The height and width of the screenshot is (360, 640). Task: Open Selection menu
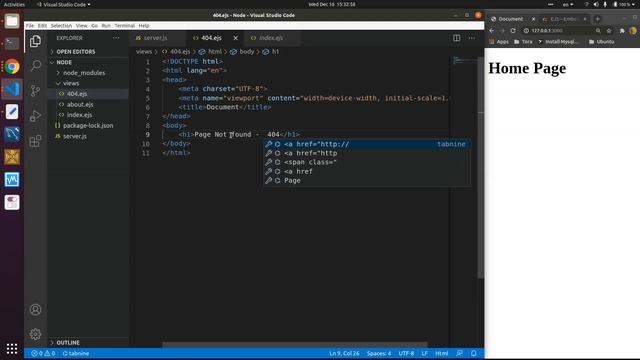point(61,26)
